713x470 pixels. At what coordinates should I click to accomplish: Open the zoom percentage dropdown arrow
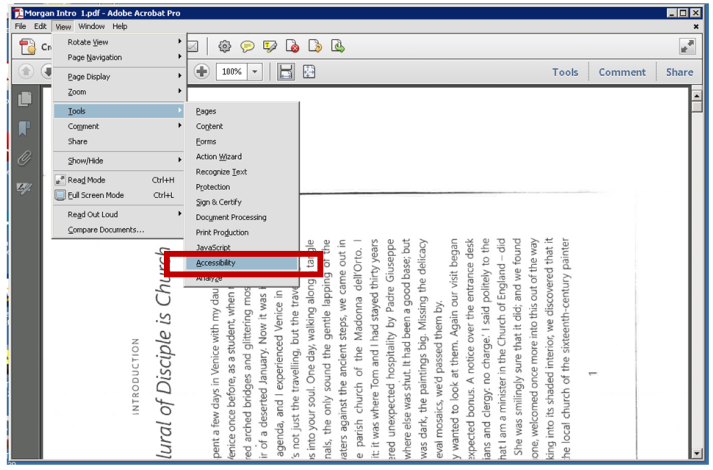point(255,72)
